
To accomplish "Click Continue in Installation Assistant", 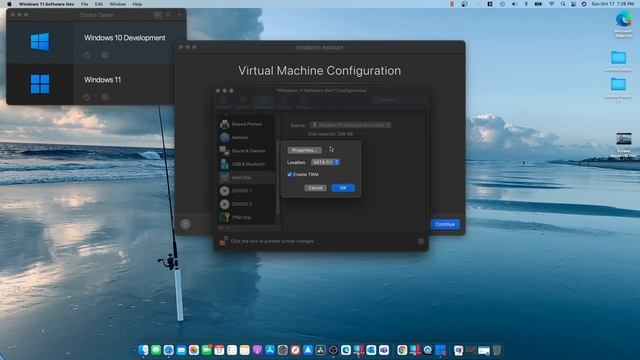I will tap(445, 224).
